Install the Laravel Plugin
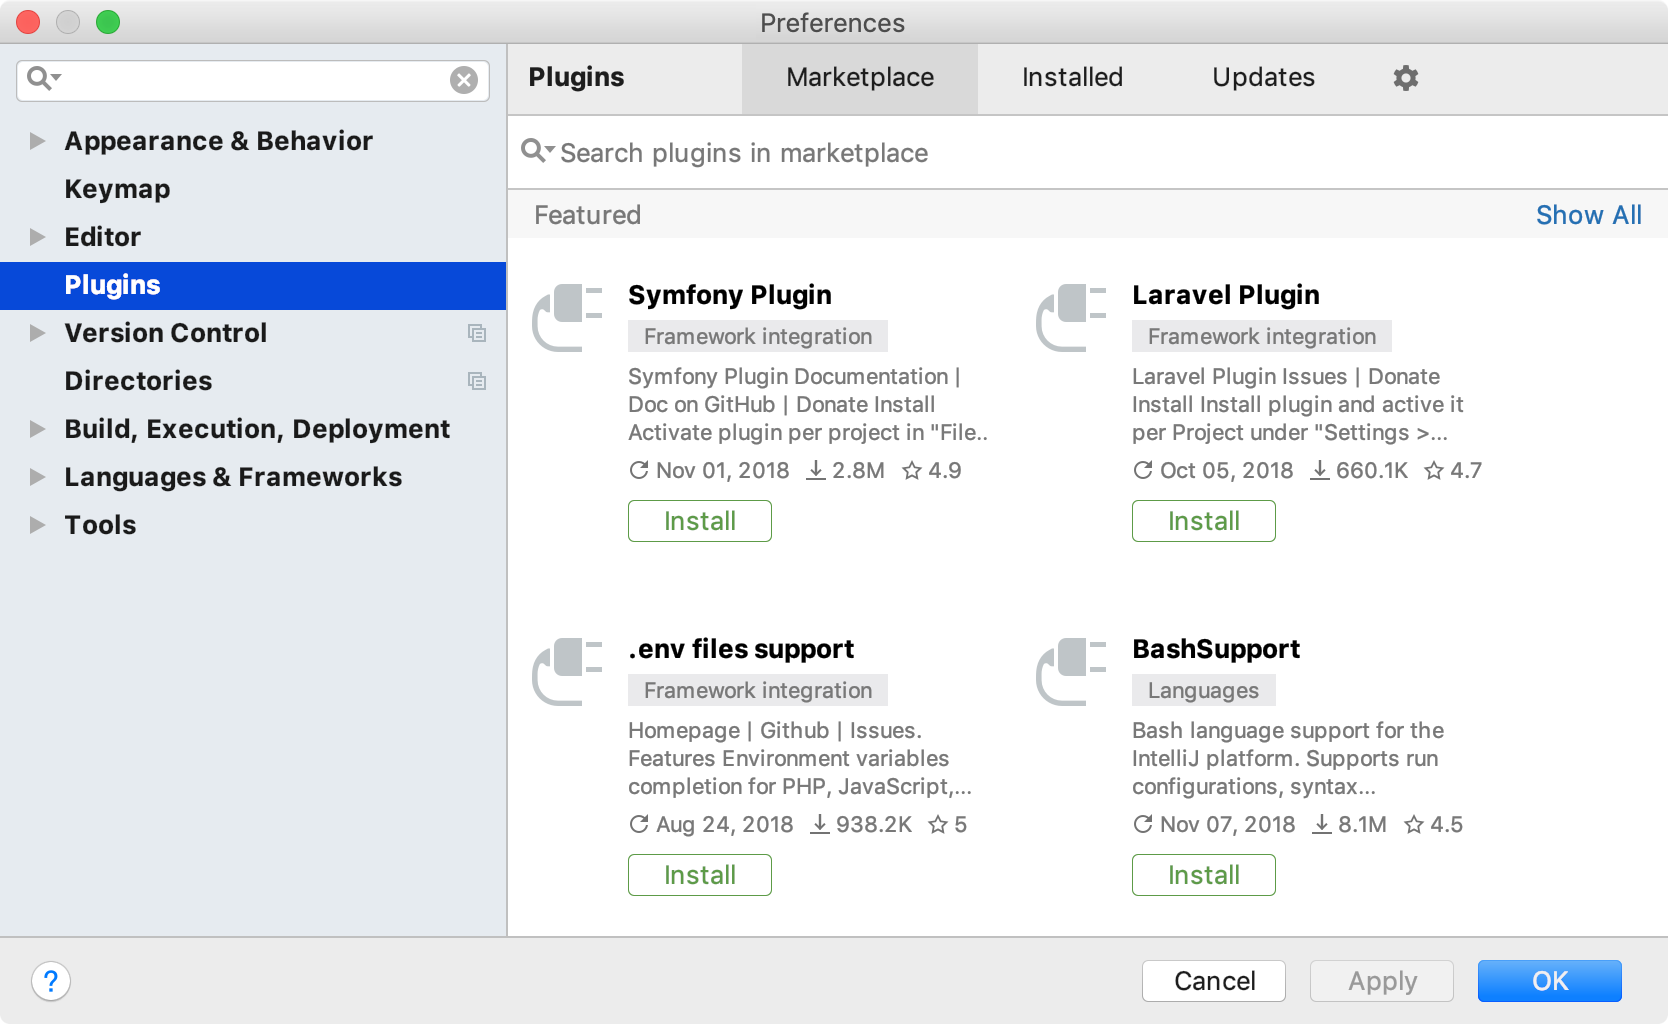1668x1024 pixels. [x=1204, y=521]
